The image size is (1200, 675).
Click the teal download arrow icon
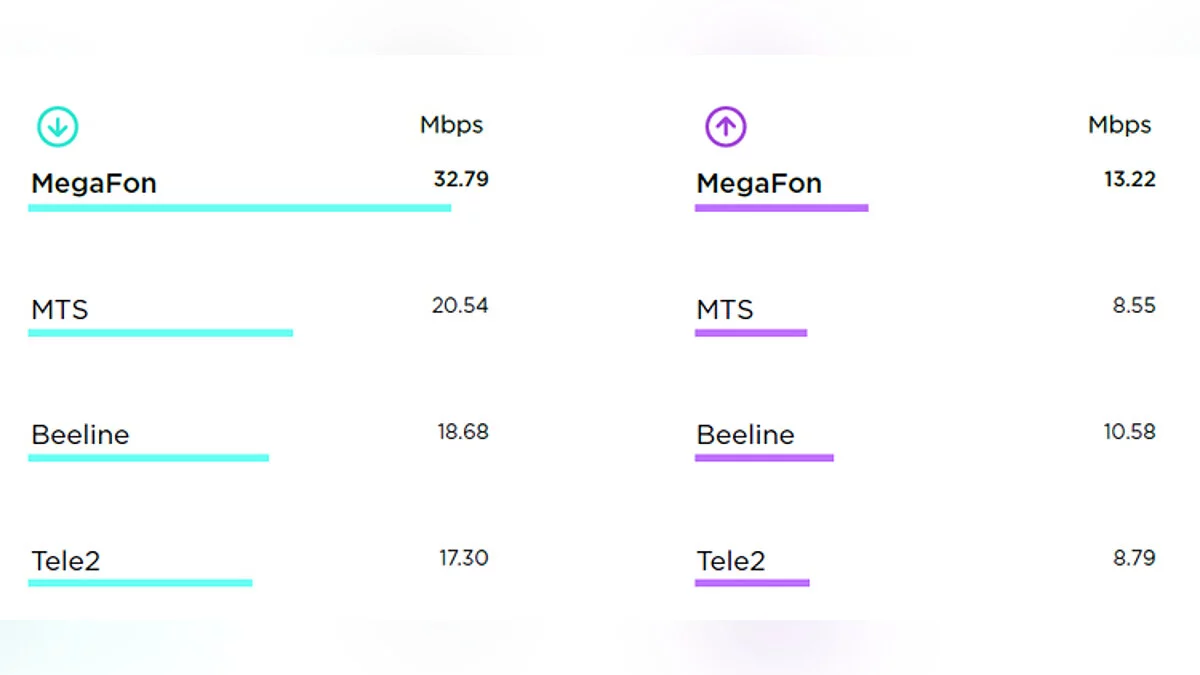click(x=58, y=127)
